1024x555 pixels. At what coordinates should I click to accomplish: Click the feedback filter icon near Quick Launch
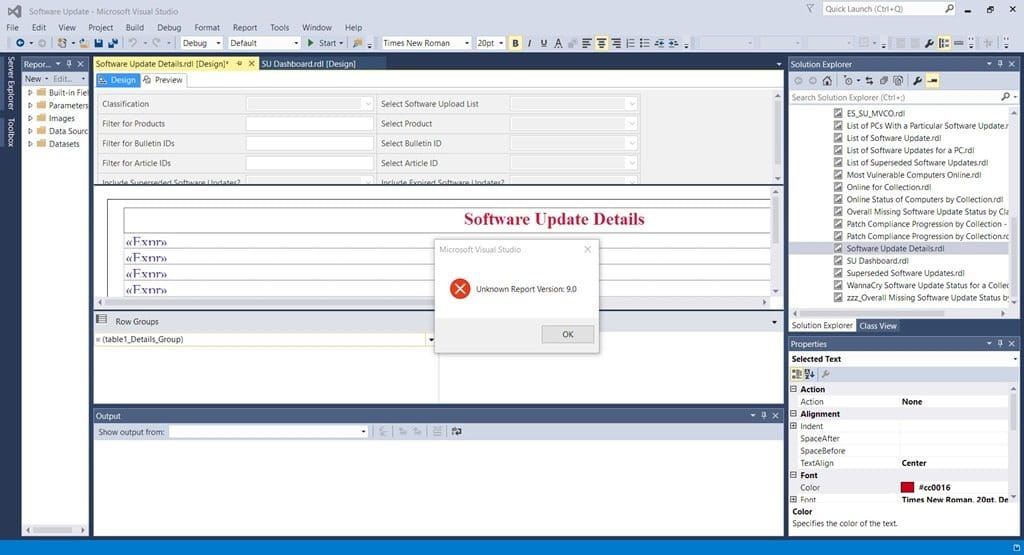[x=810, y=8]
